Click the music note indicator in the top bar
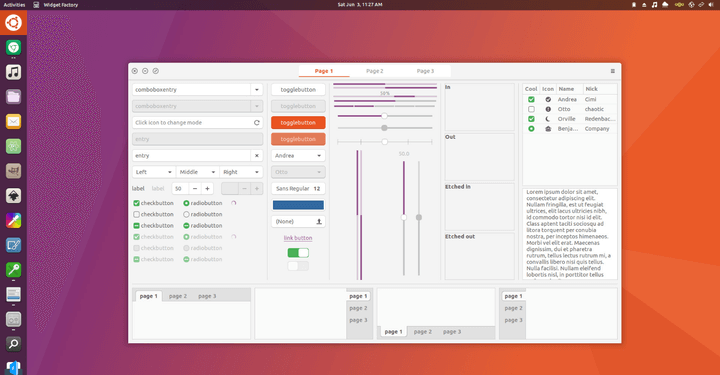 point(654,5)
